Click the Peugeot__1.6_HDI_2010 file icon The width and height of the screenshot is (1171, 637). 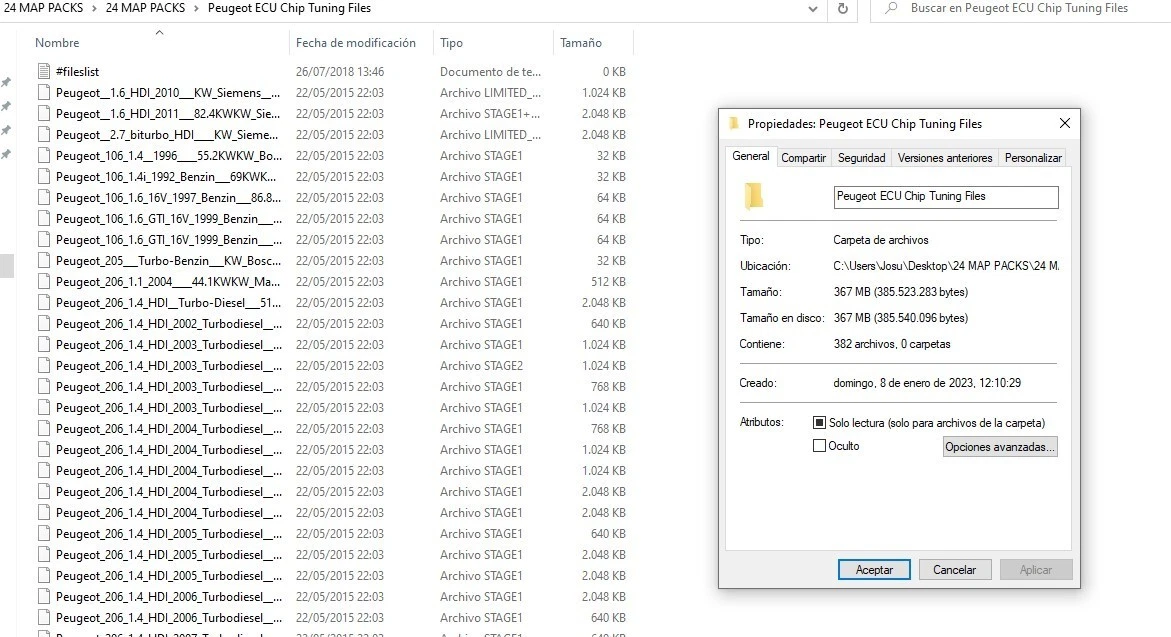[x=44, y=93]
